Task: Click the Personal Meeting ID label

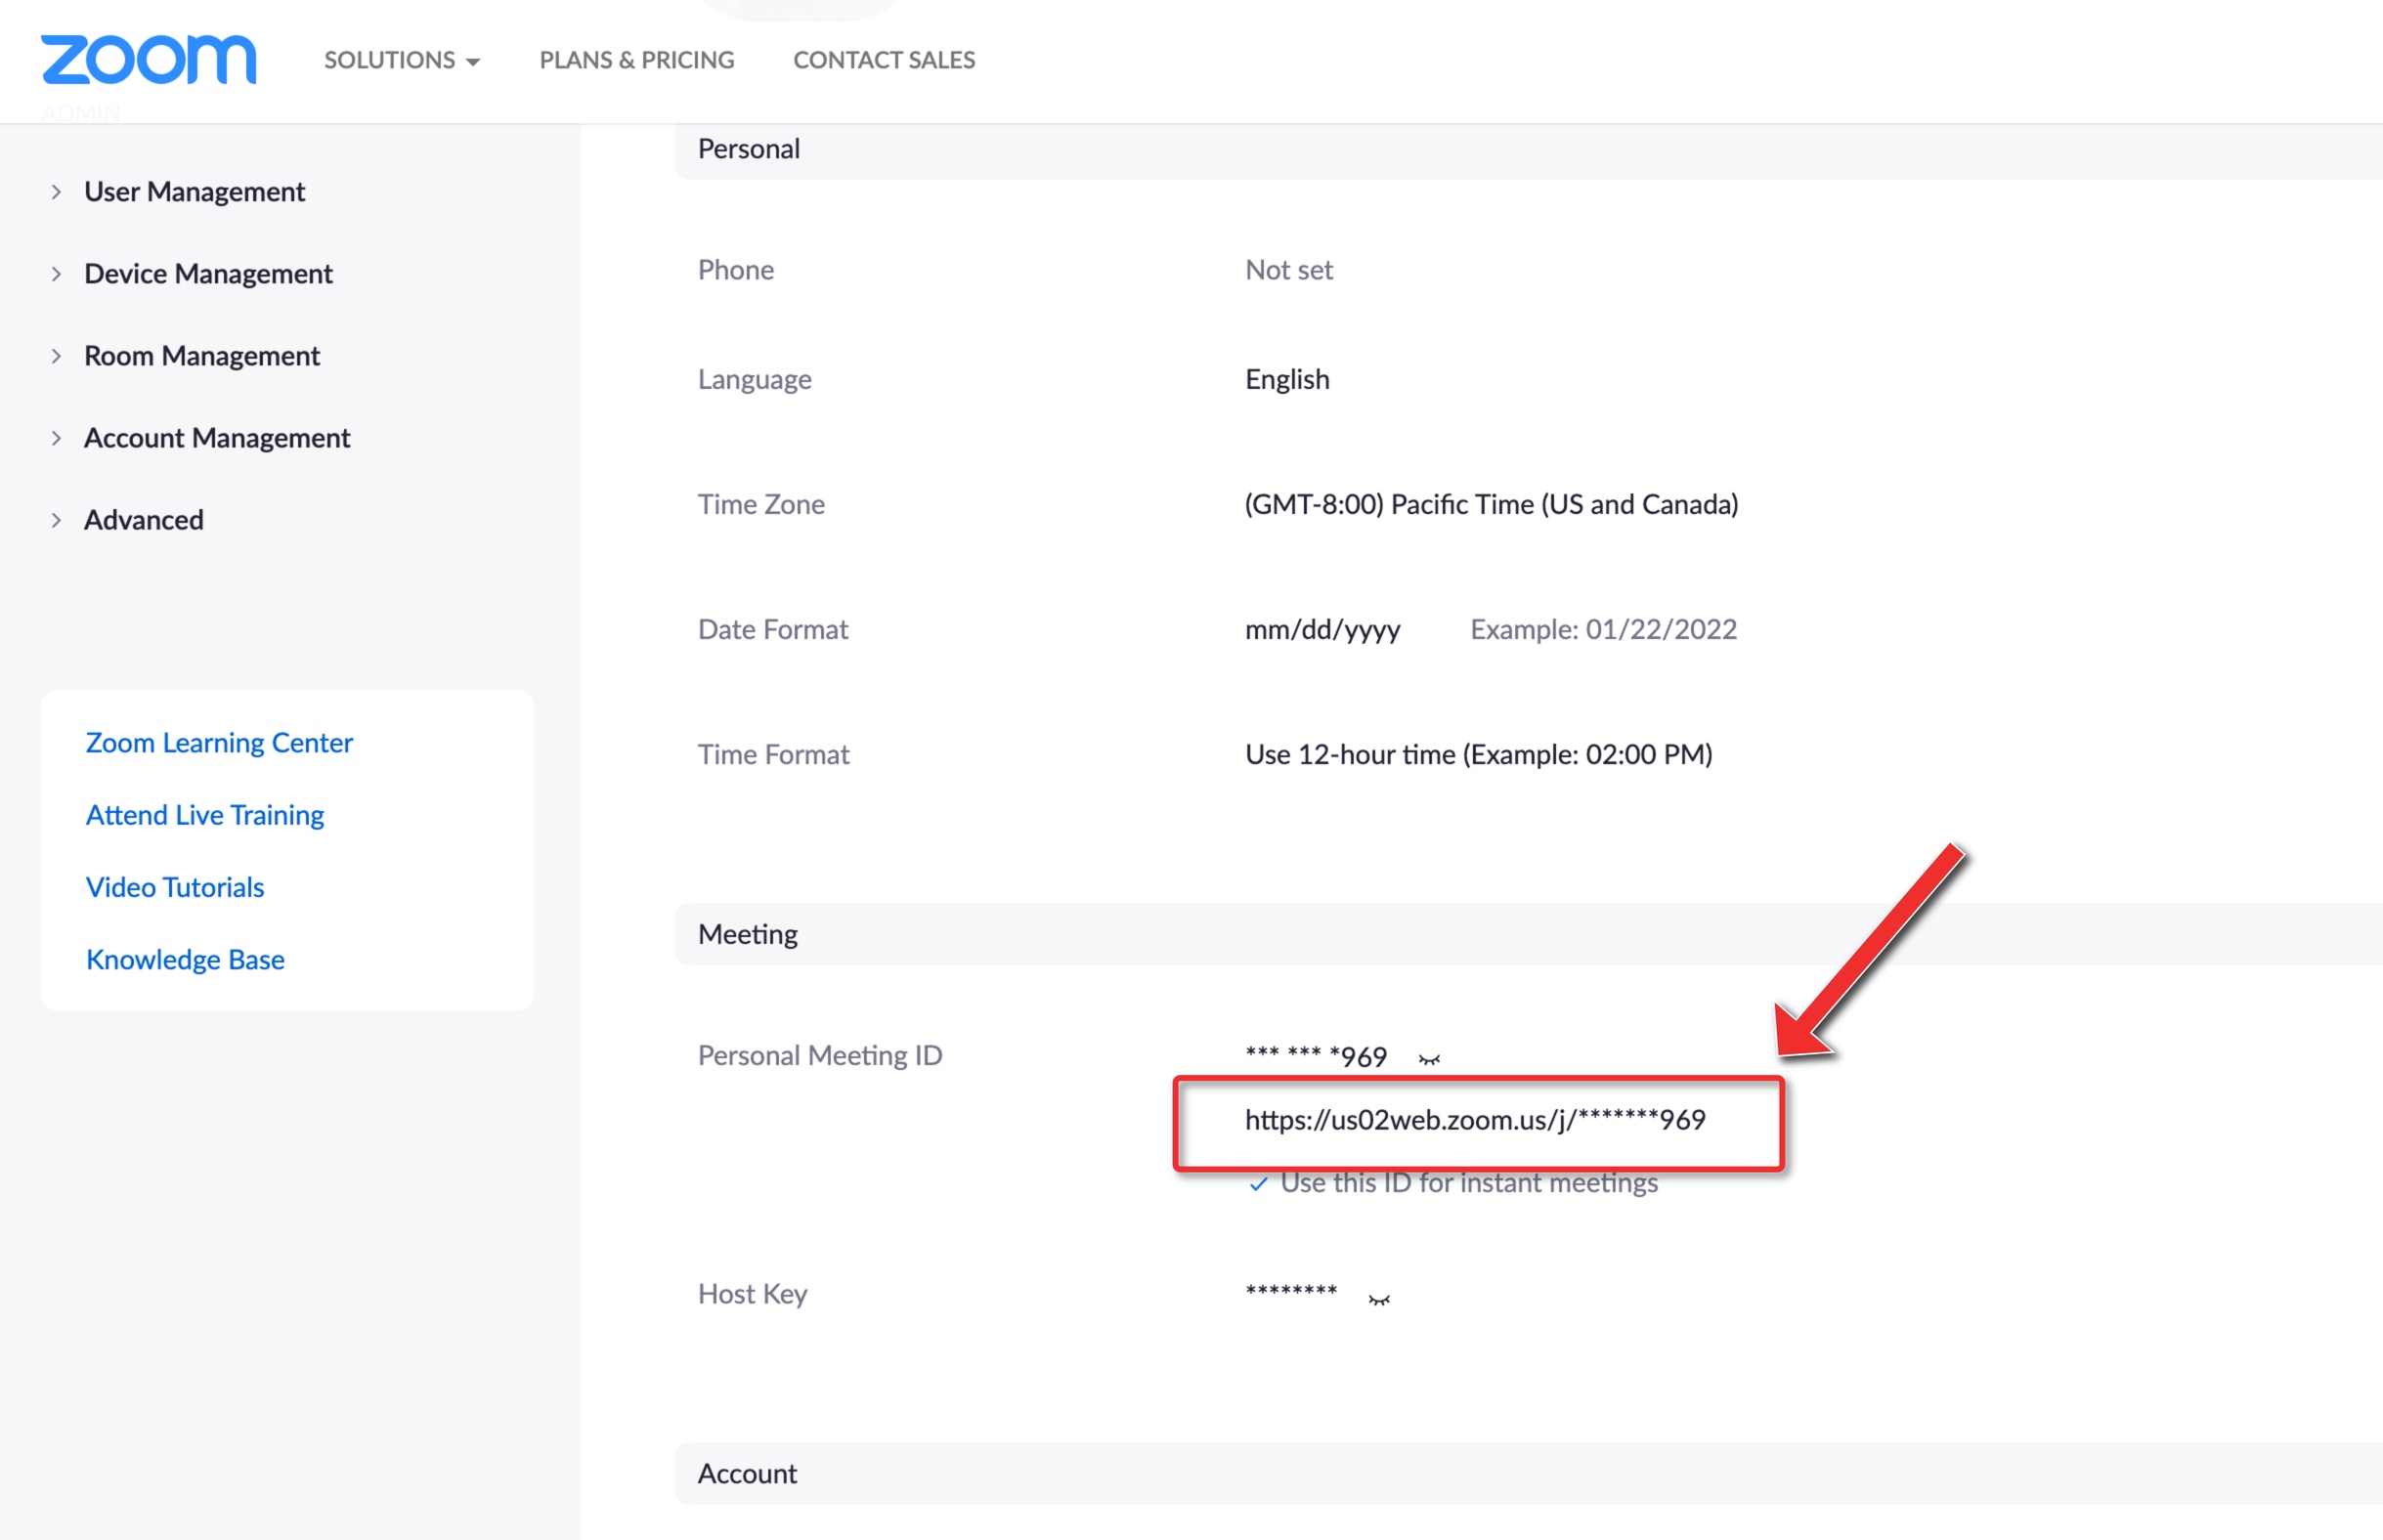Action: [820, 1055]
